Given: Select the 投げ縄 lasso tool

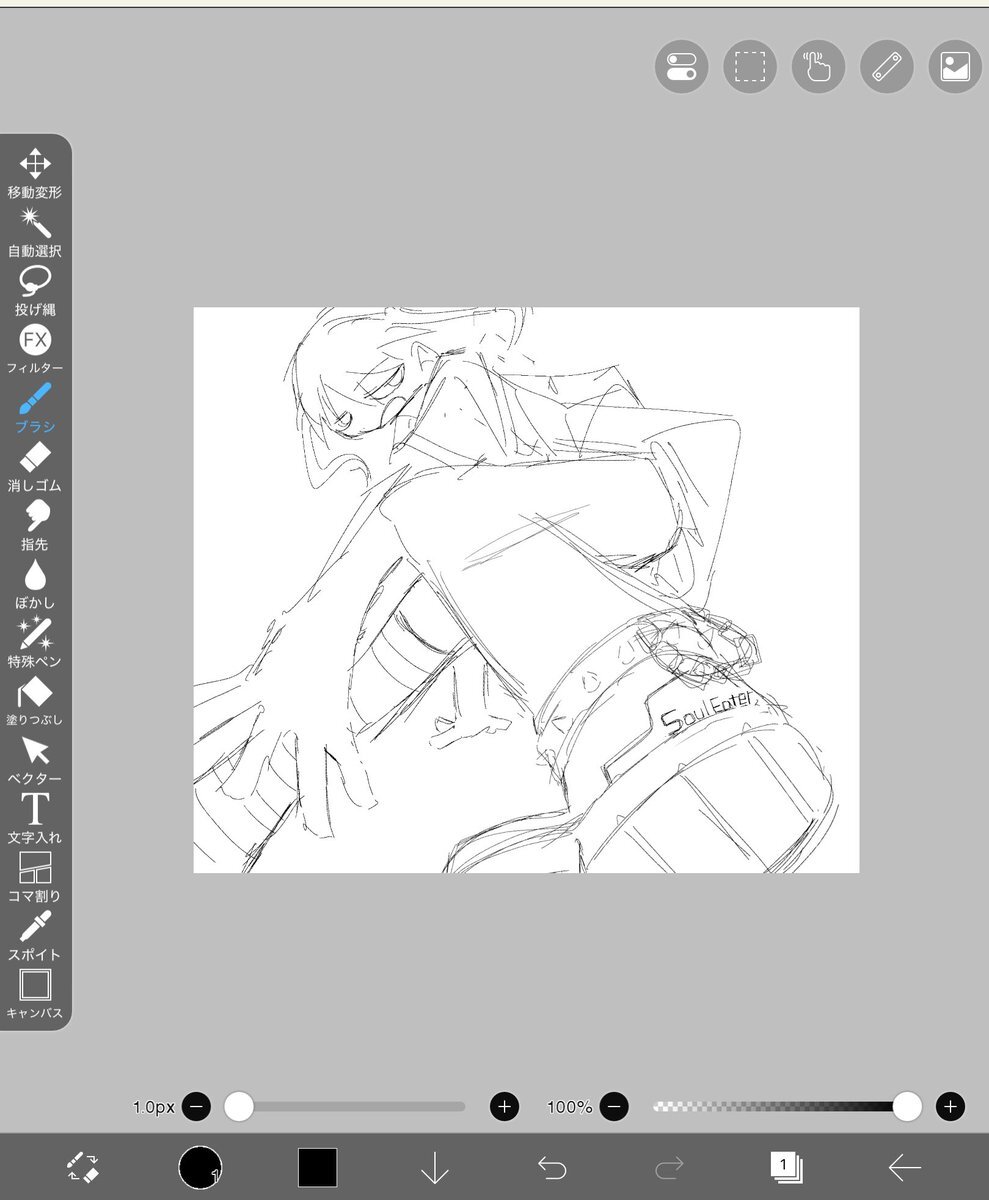Looking at the screenshot, I should tap(35, 291).
